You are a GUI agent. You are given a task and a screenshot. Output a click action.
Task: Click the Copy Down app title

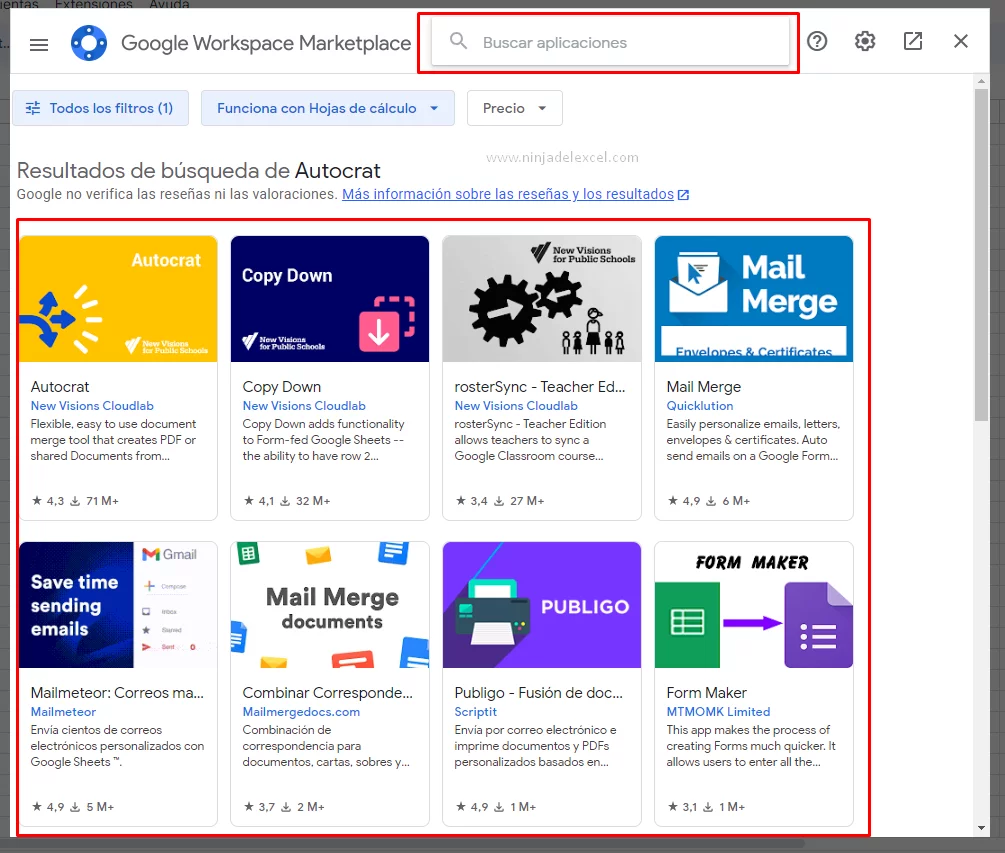pos(281,387)
